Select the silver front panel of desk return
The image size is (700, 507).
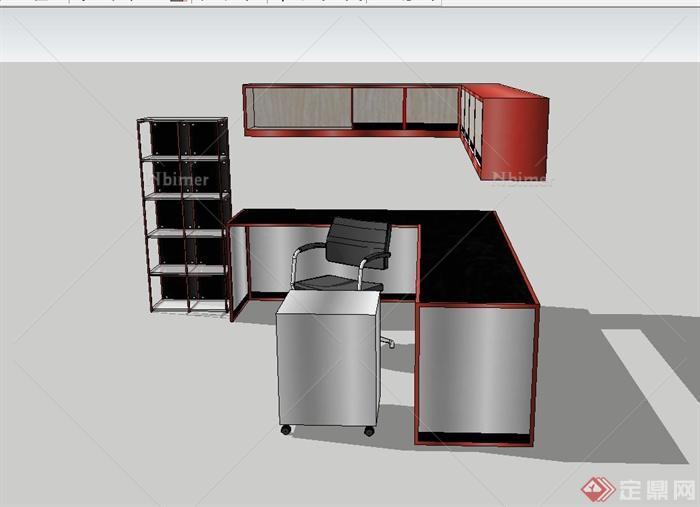pyautogui.click(x=476, y=370)
